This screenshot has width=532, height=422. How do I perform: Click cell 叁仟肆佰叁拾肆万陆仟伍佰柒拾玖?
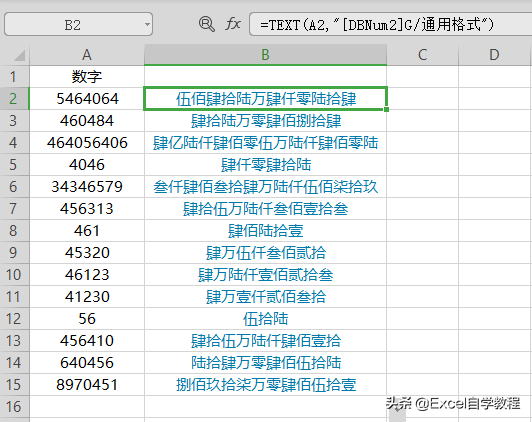[x=265, y=187]
